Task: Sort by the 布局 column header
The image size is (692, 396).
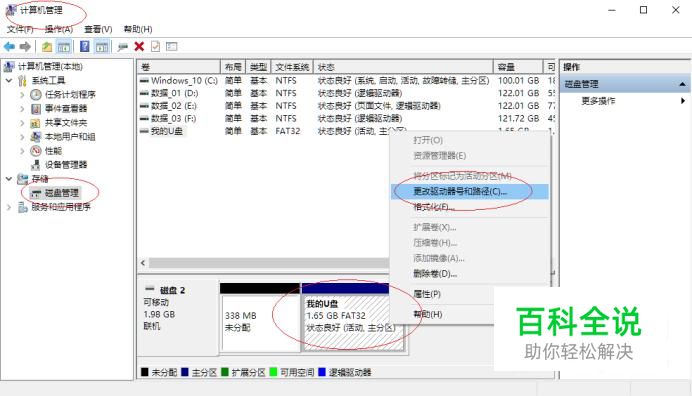Action: [x=233, y=67]
